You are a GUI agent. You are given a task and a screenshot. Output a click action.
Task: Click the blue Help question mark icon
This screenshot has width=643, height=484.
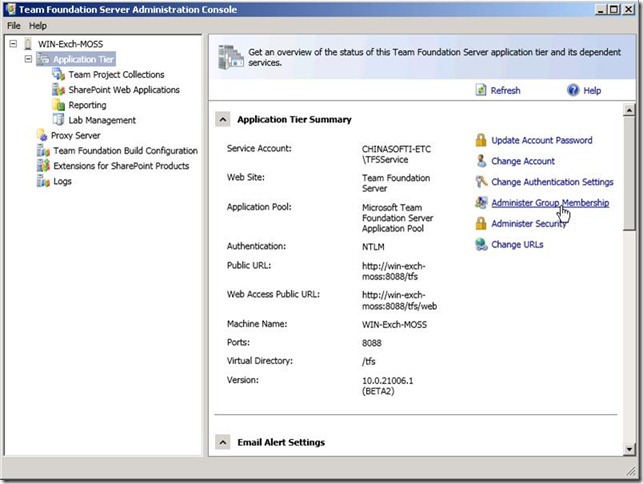tap(573, 90)
